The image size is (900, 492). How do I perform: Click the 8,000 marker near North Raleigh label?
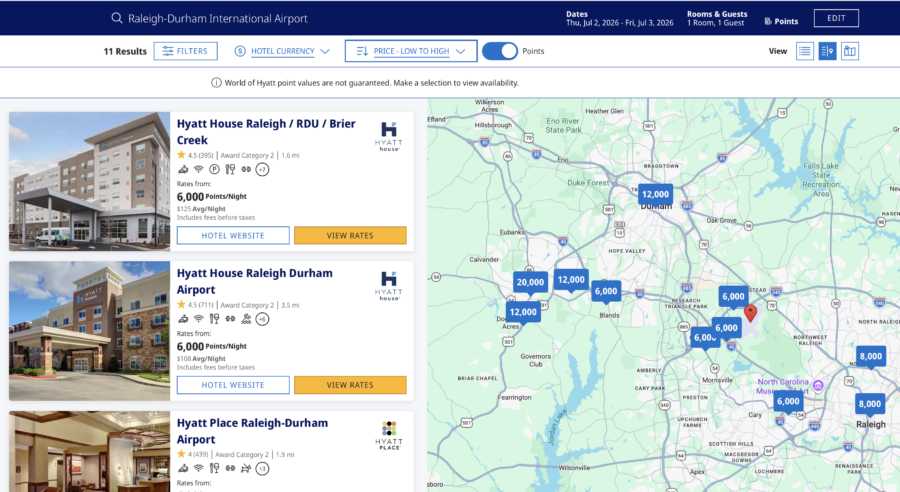(870, 357)
